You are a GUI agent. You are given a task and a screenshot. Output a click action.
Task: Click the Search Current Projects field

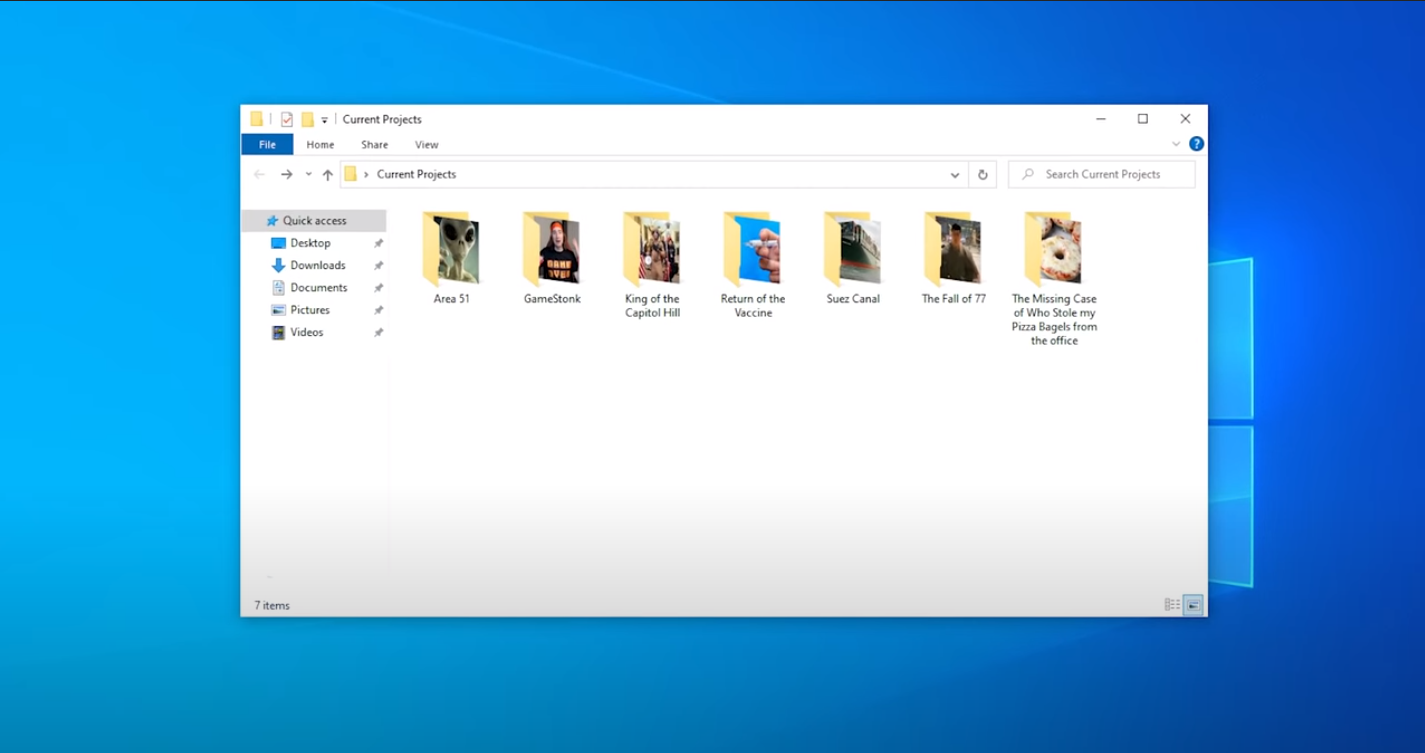(1102, 174)
